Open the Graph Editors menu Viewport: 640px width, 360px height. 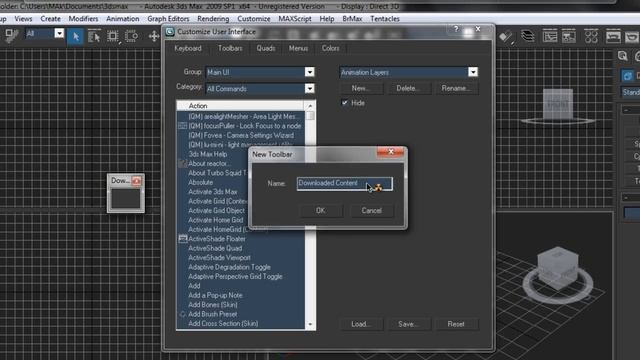(x=168, y=19)
